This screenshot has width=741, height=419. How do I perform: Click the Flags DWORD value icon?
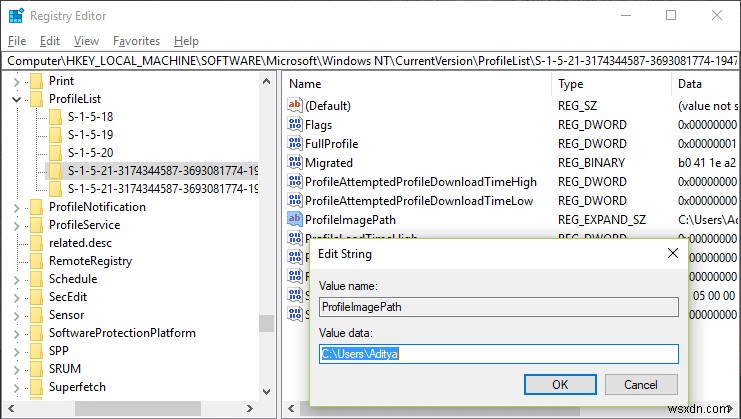[x=294, y=125]
